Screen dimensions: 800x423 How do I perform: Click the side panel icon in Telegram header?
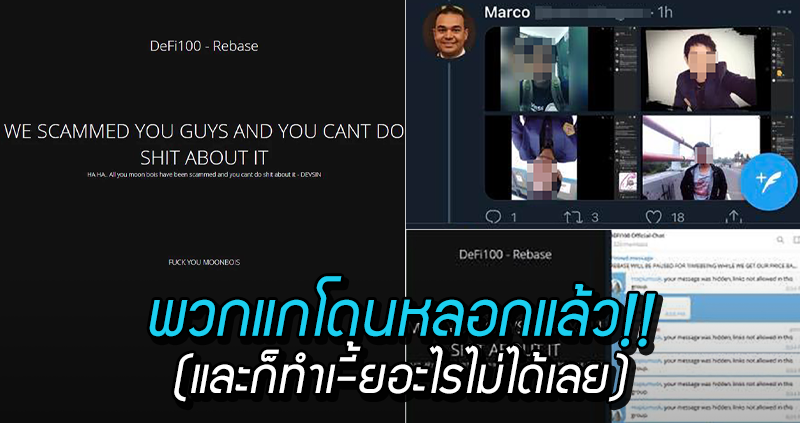796,239
